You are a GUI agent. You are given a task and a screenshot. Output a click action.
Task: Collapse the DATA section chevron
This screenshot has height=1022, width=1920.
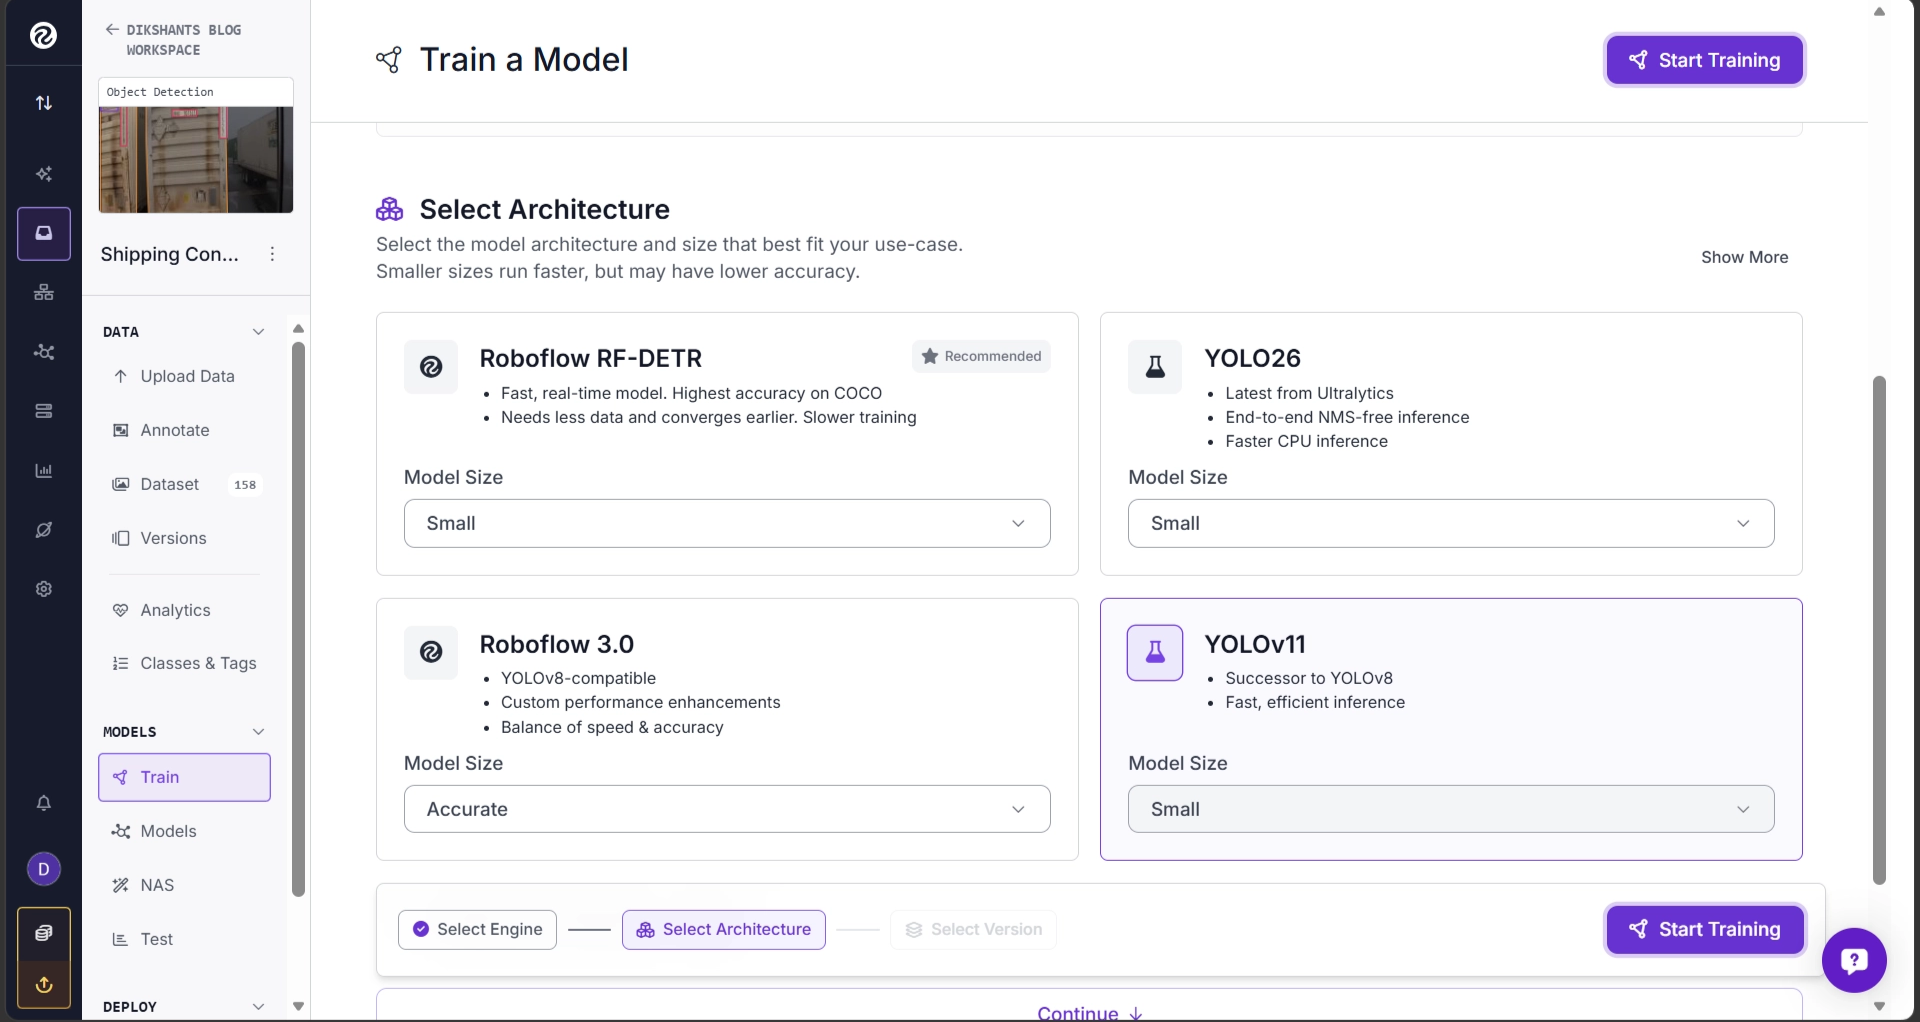pyautogui.click(x=258, y=332)
